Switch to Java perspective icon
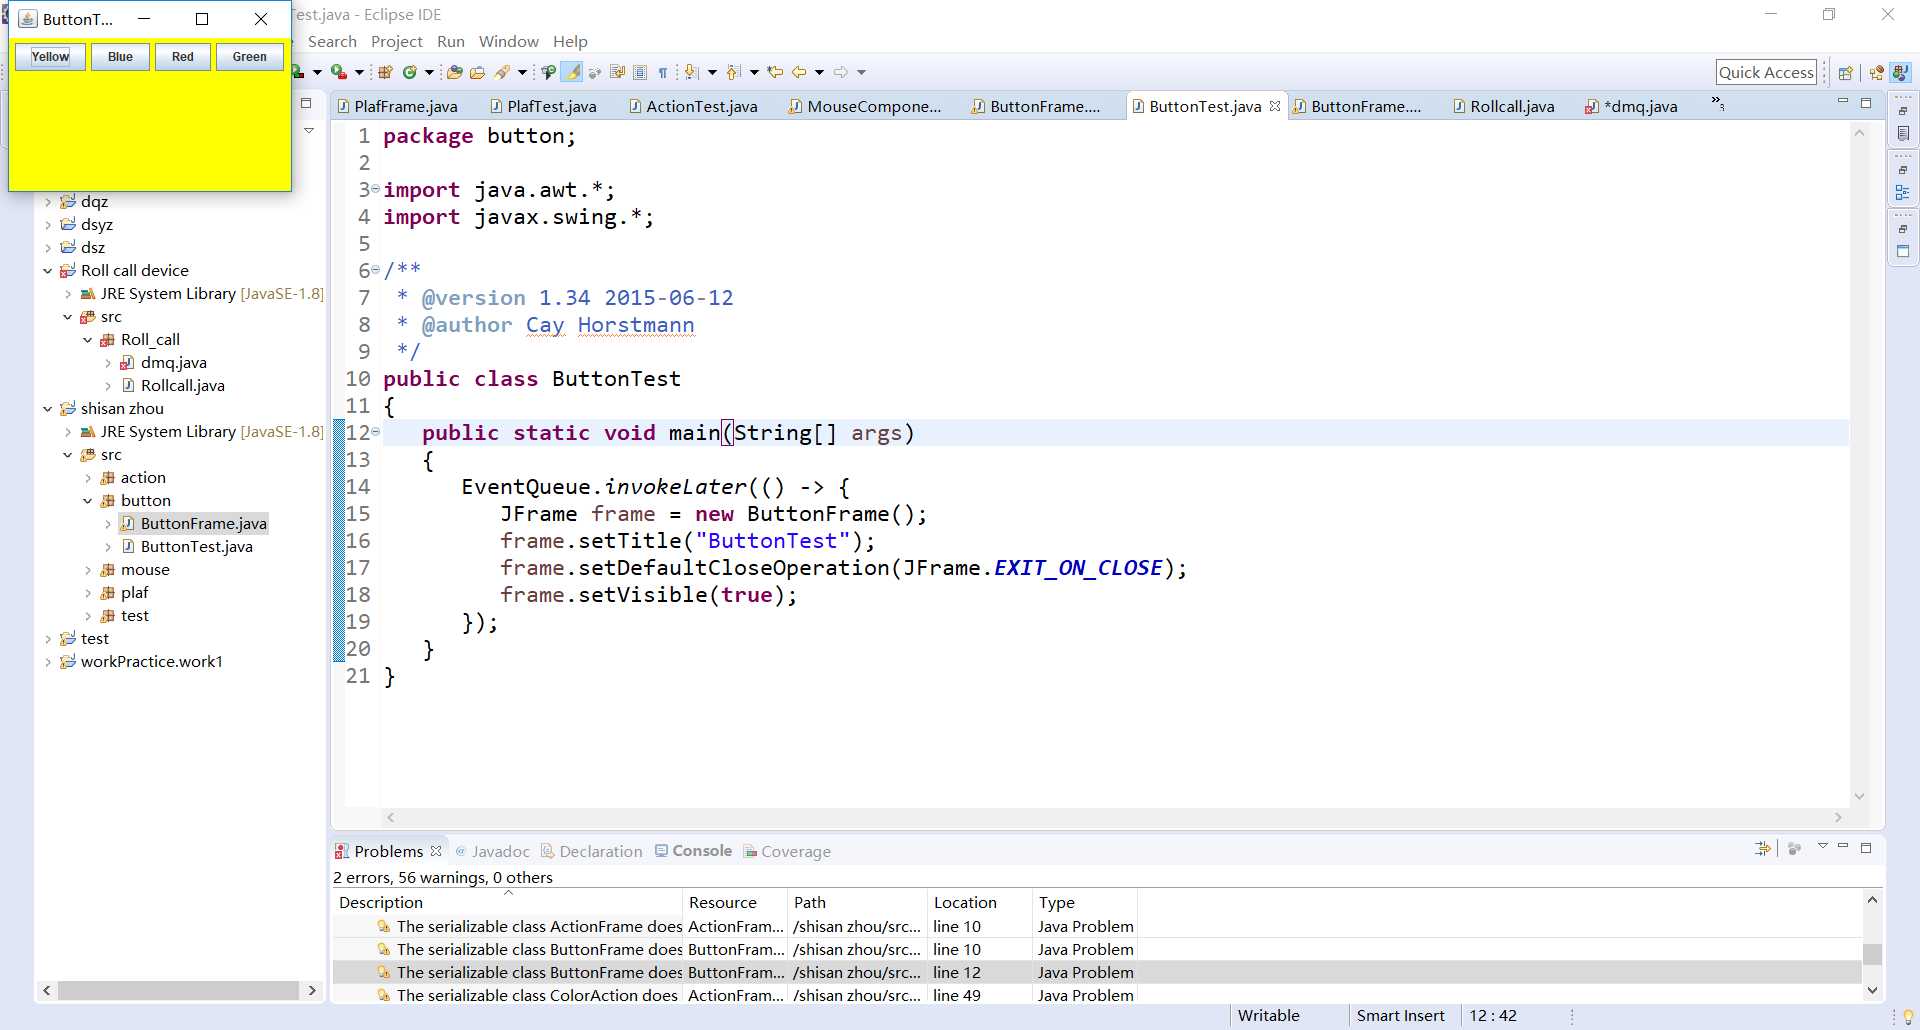 [x=1901, y=72]
